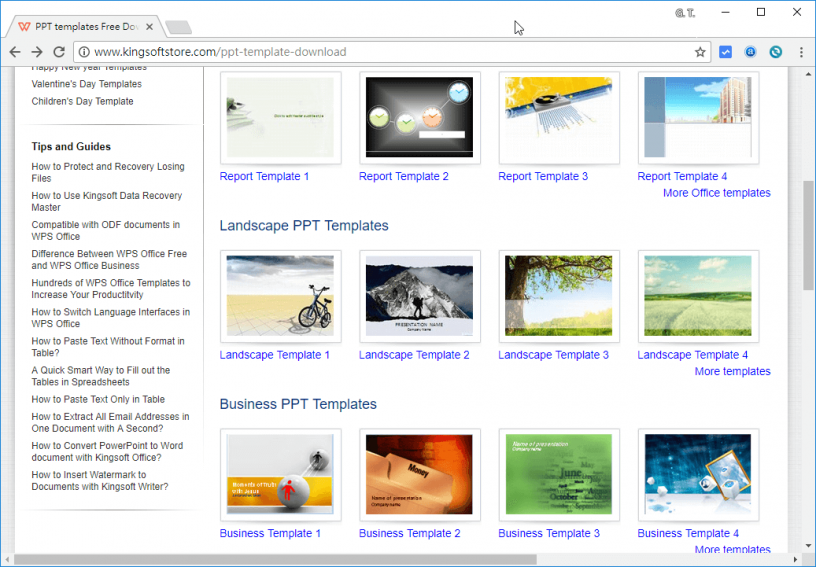Click the horizontal scrollbar left arrow
Viewport: 816px width, 567px height.
point(8,559)
